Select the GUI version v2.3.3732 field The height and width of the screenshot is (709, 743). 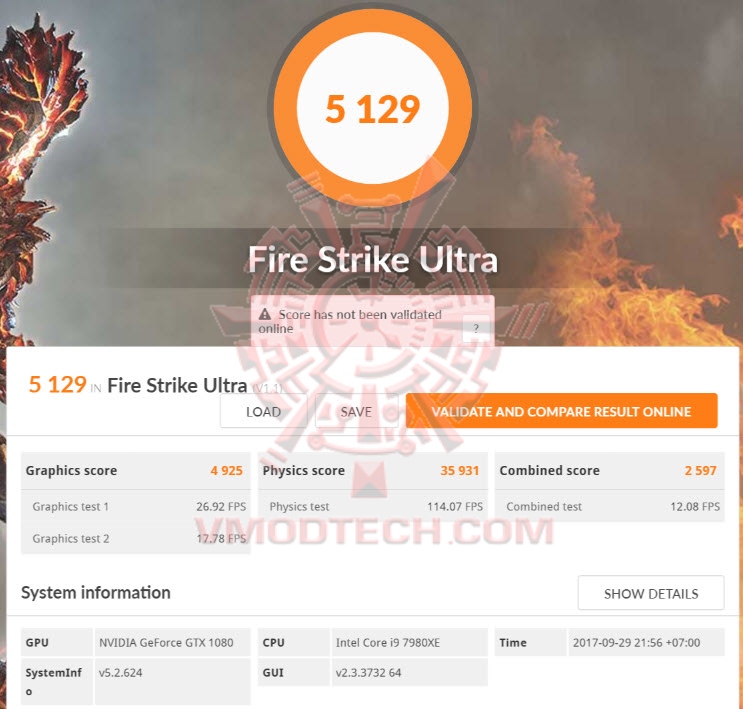tap(409, 673)
